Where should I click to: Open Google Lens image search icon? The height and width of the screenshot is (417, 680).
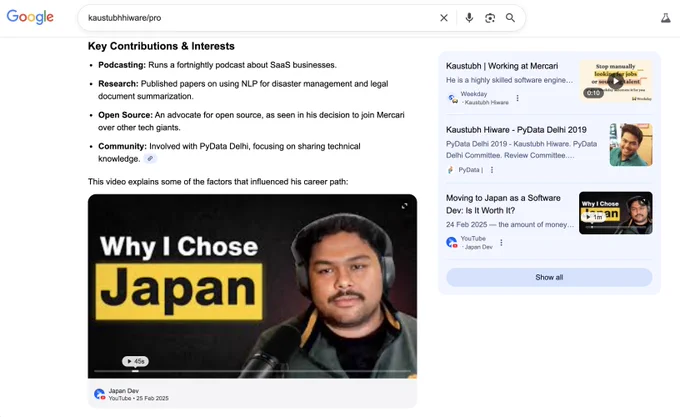pos(490,18)
